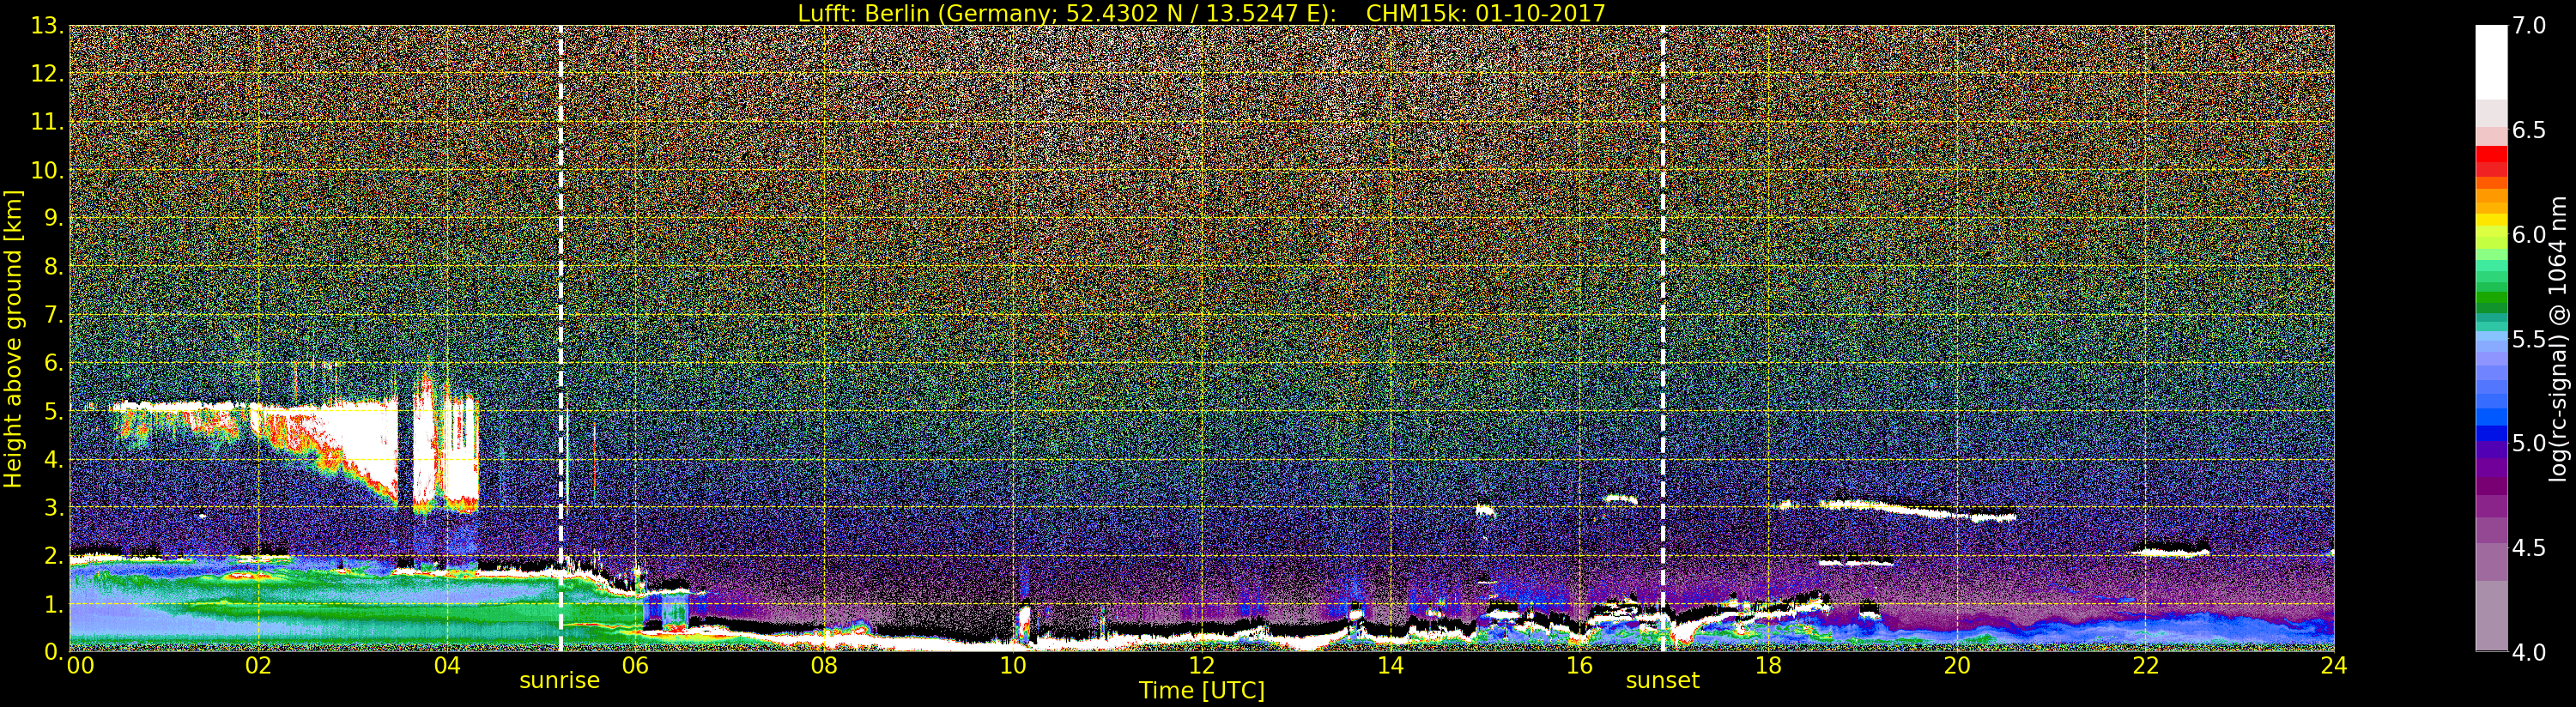
Task: Click the 8. tick on the height axis
Action: click(x=54, y=267)
